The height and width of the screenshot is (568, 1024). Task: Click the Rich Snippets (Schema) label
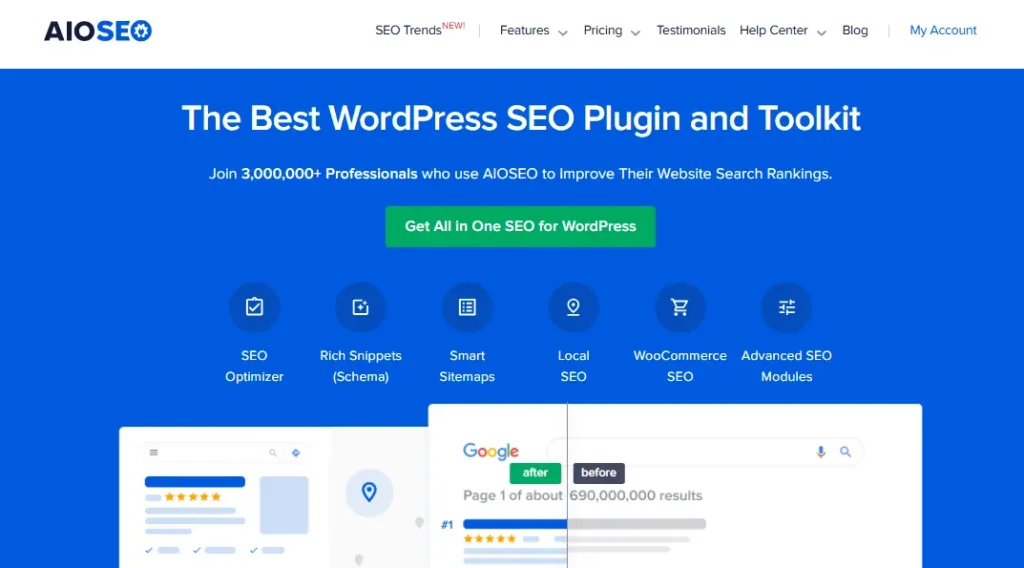[x=360, y=366]
